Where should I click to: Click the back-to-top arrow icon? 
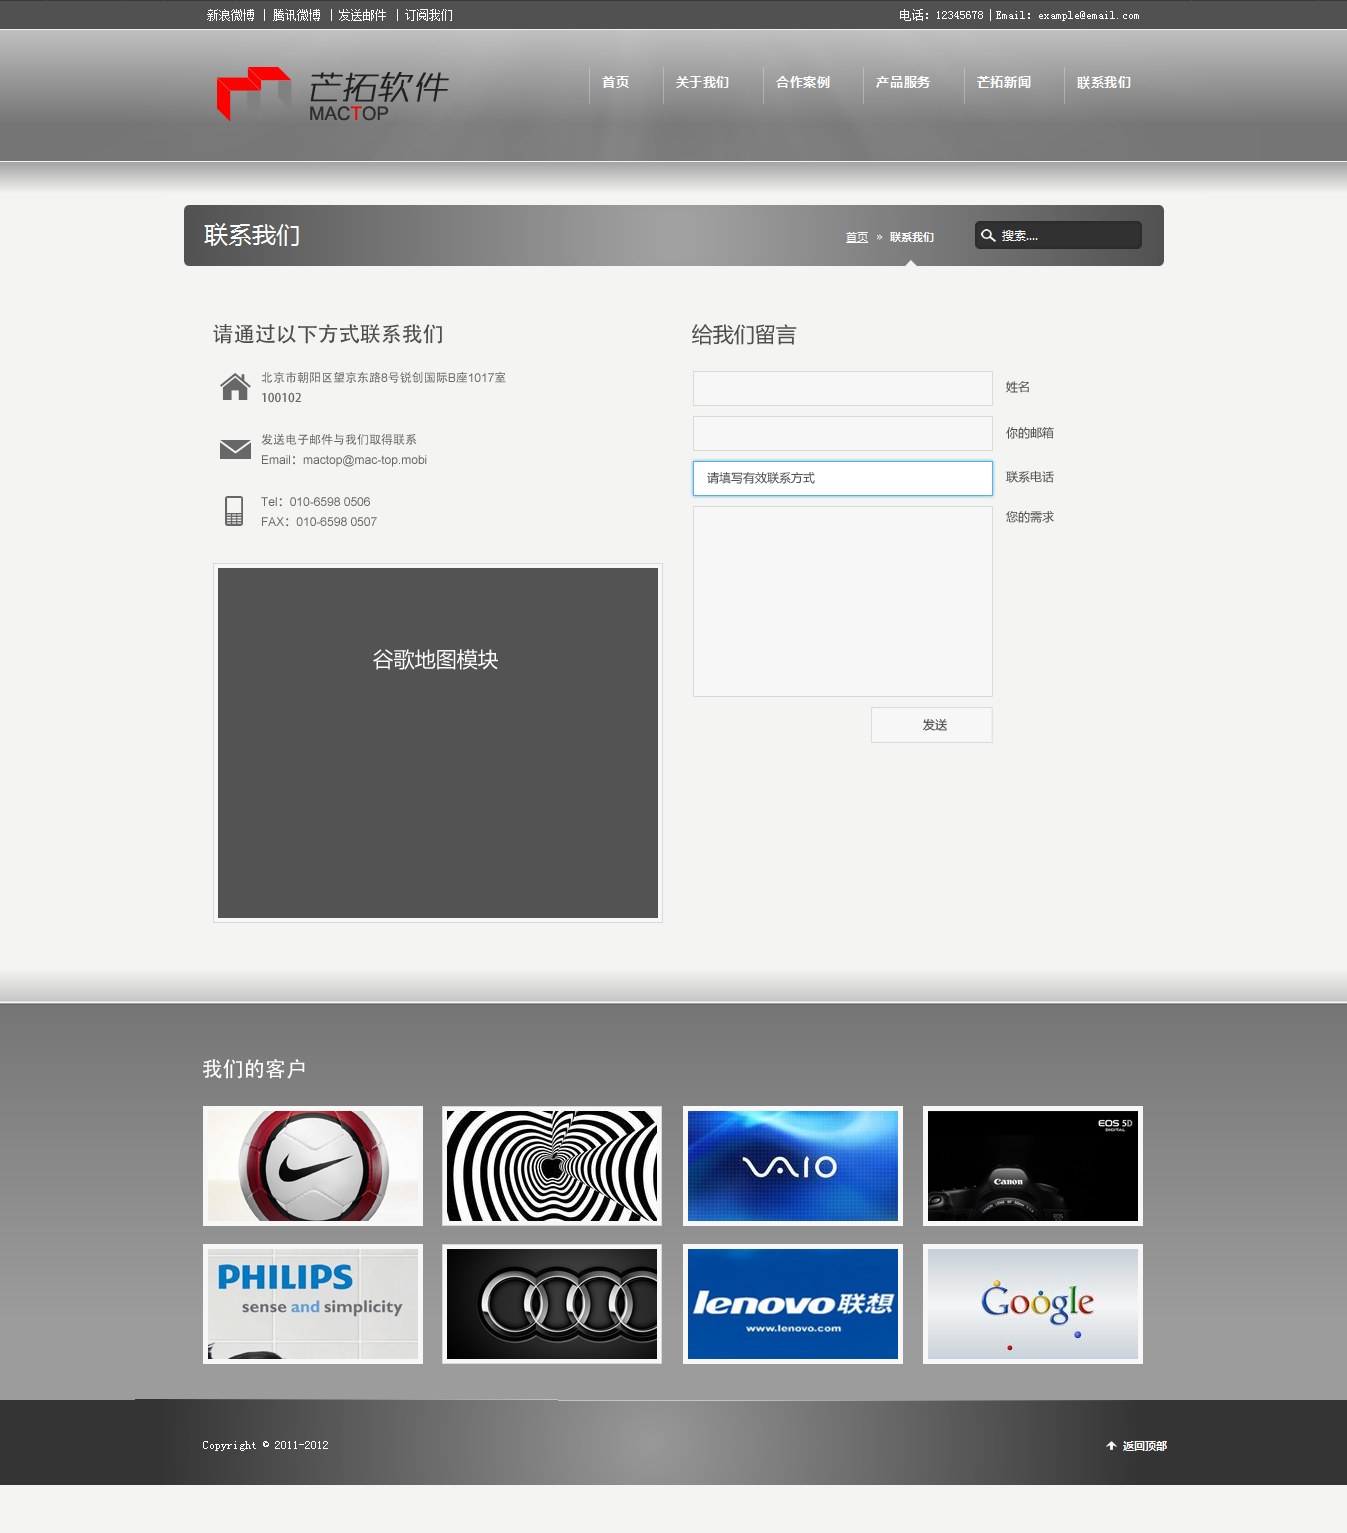coord(1111,1446)
